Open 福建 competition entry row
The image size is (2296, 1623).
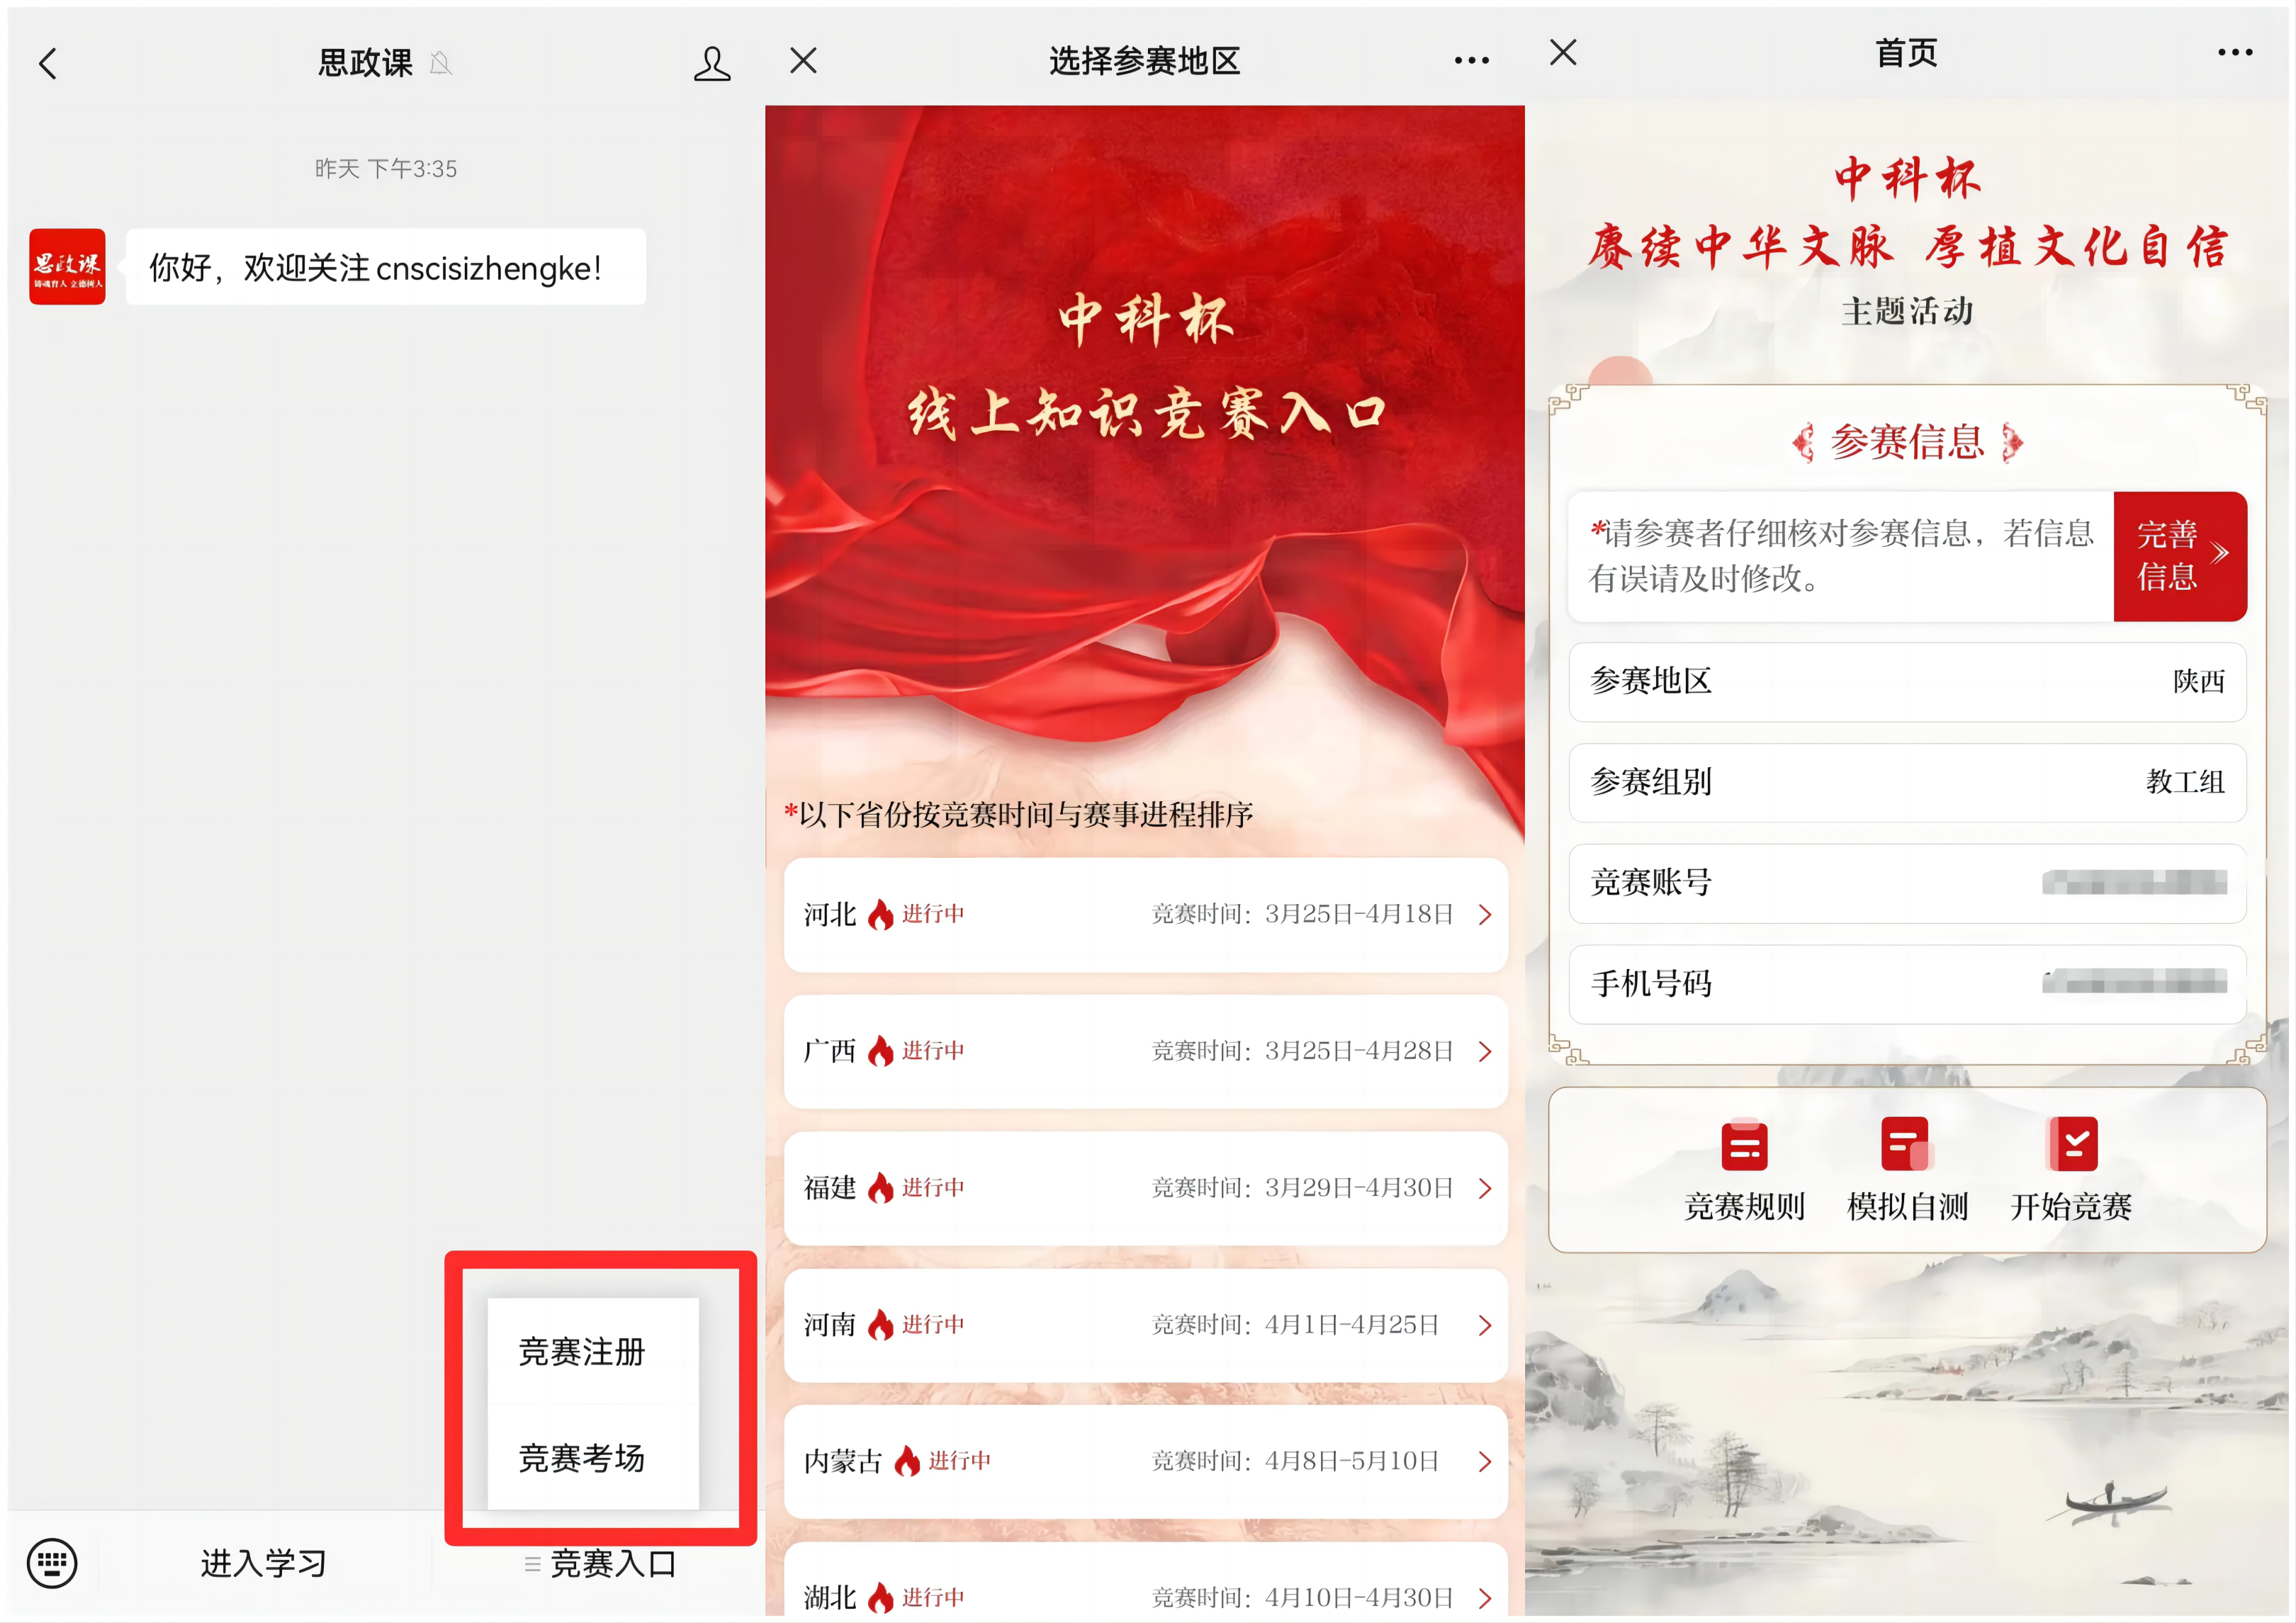tap(1145, 1188)
